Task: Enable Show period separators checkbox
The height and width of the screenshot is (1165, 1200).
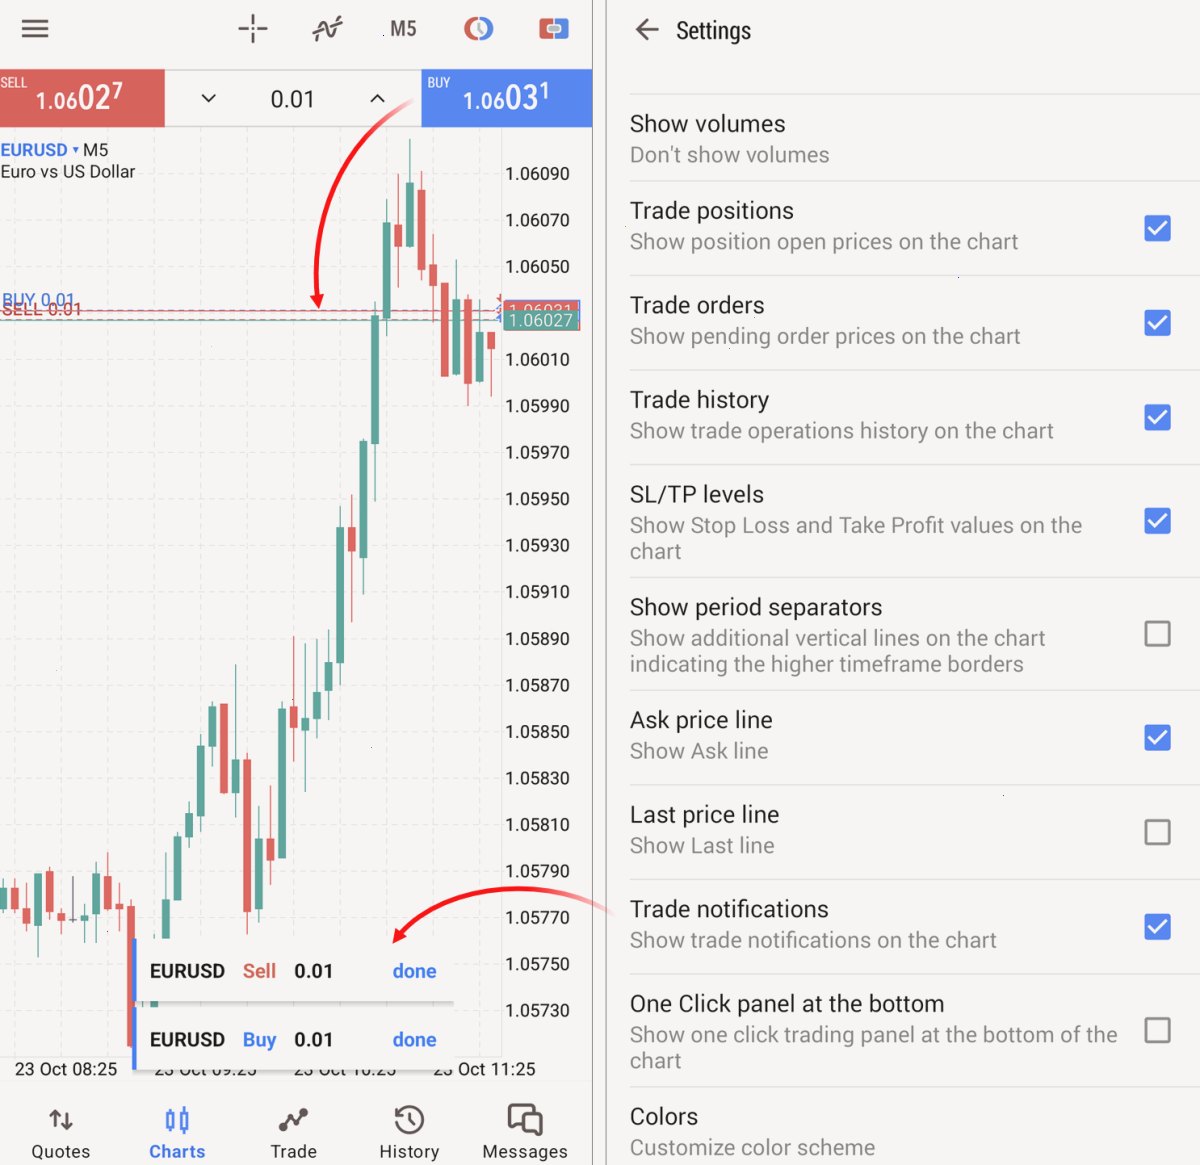Action: tap(1157, 634)
